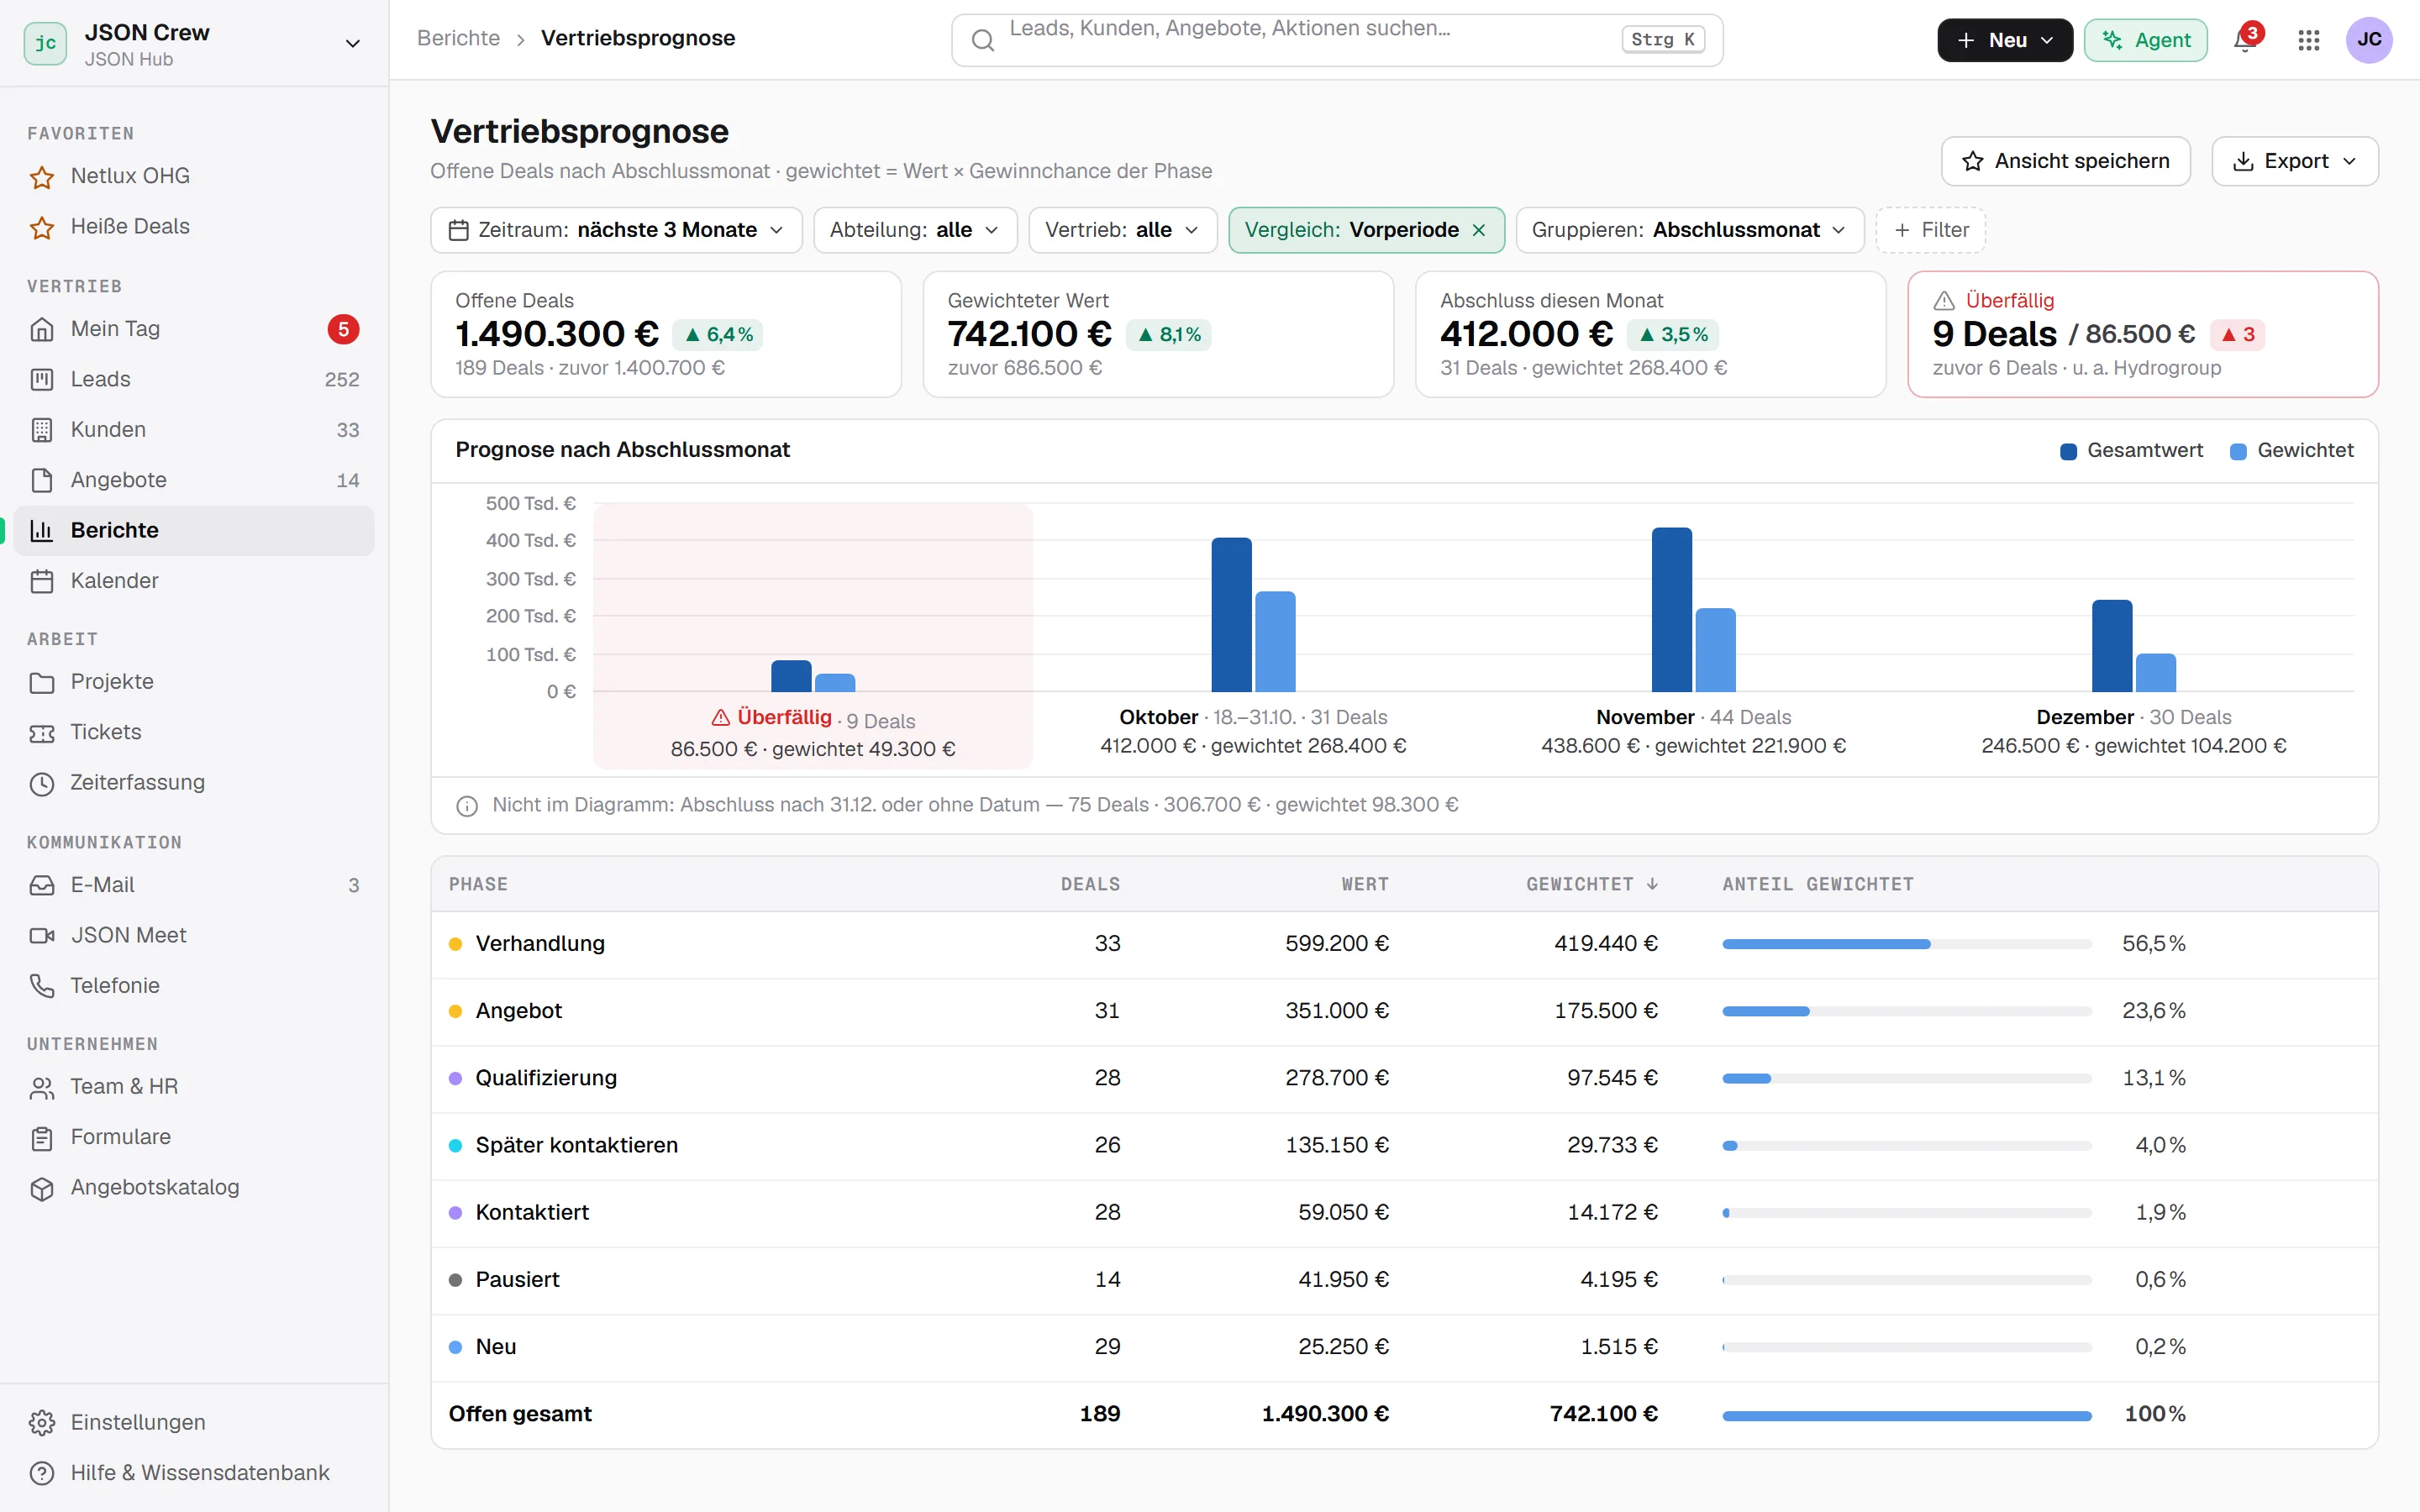Expand the JSON Crew workspace switcher
The height and width of the screenshot is (1512, 2420).
[194, 43]
